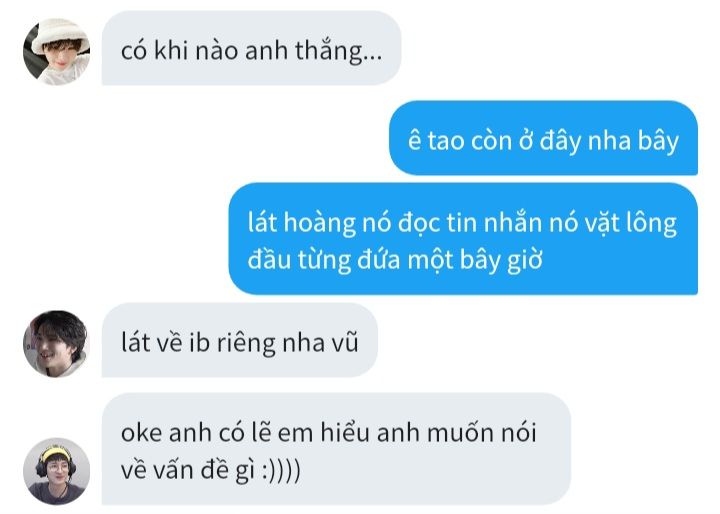
Task: Click "vấn đề gì" in the last gray bubble
Action: tap(205, 471)
